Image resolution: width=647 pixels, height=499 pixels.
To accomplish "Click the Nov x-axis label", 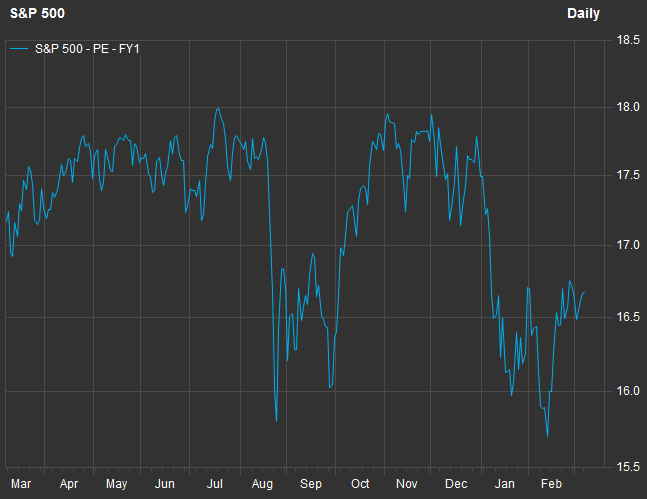I will click(407, 483).
